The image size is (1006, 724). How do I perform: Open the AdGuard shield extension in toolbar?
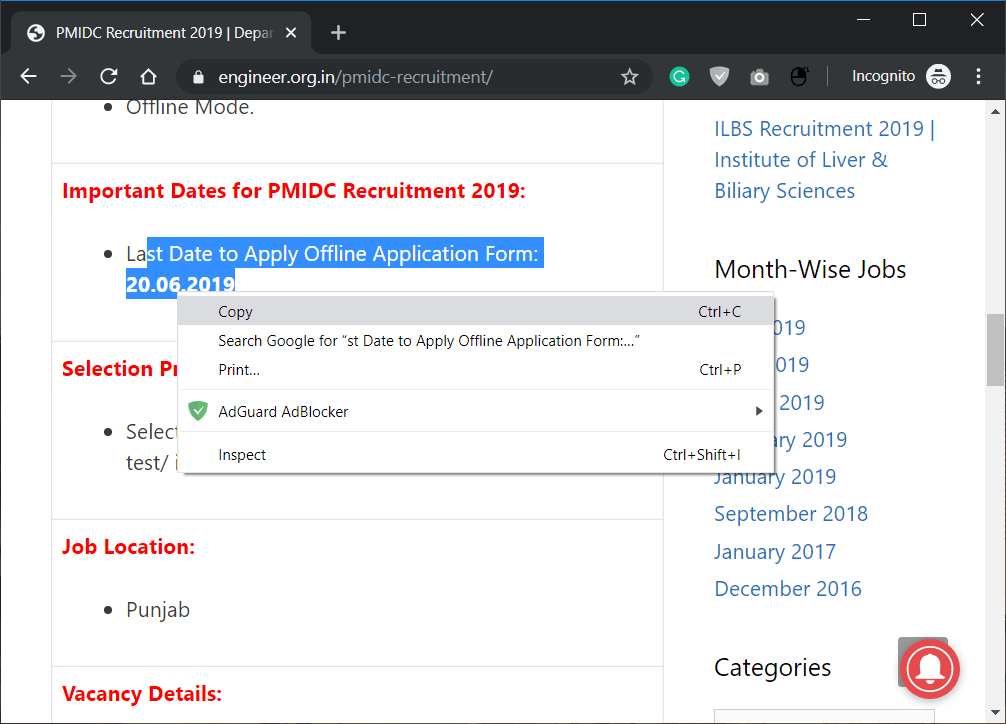(719, 77)
